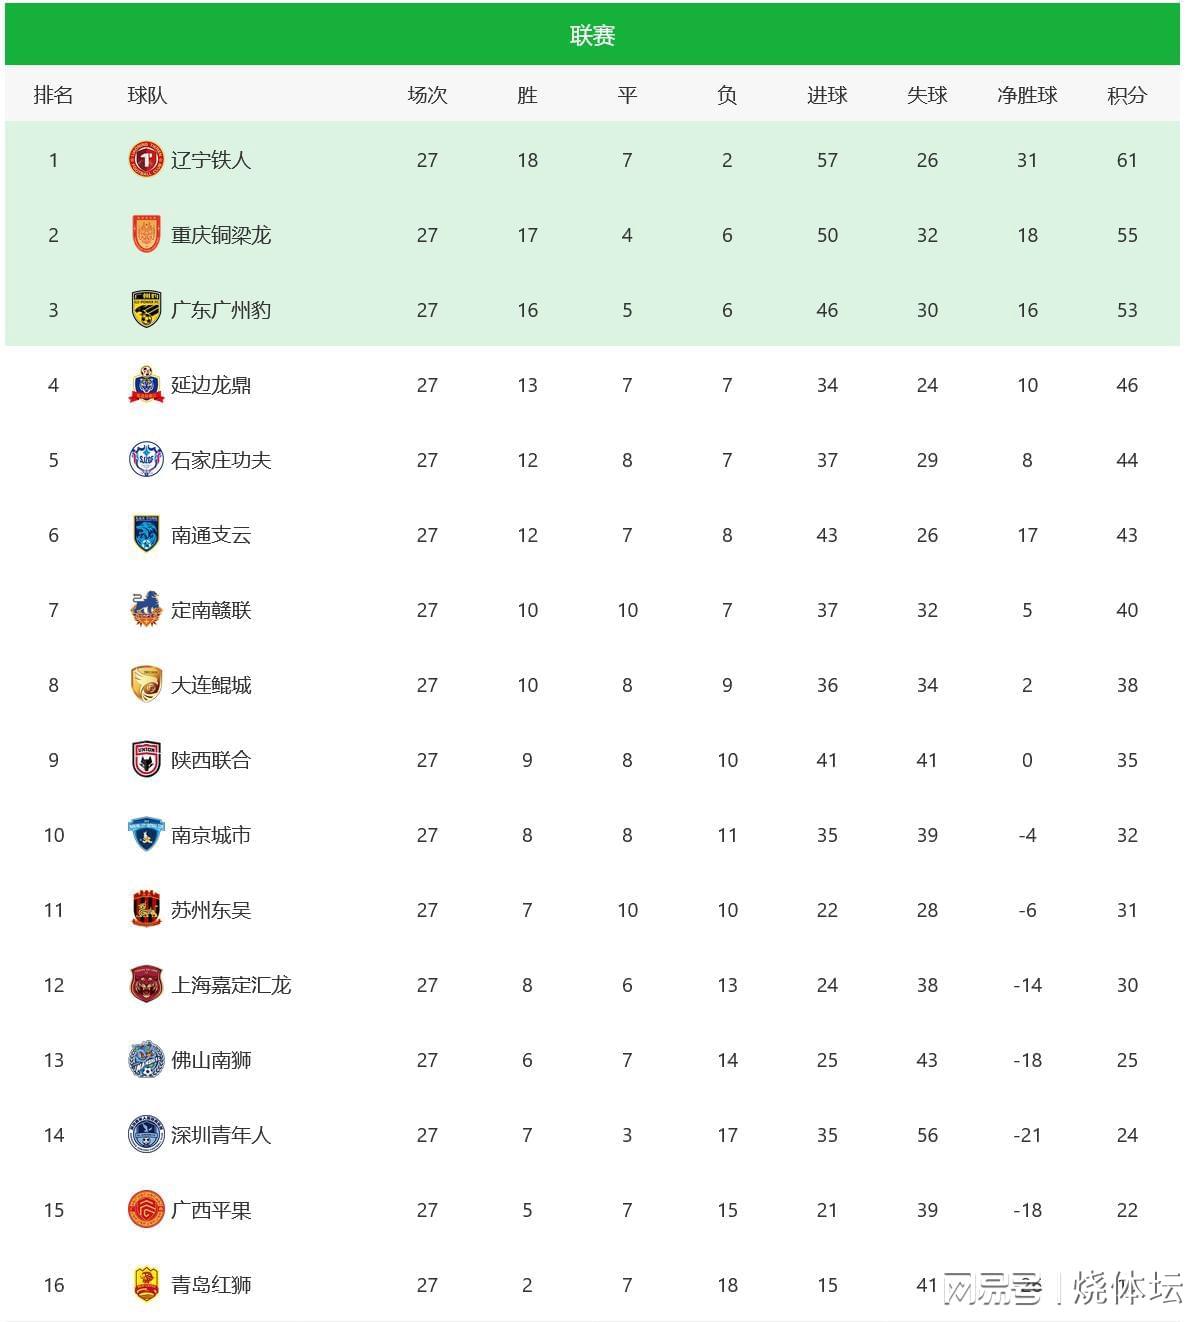
Task: Sort by the 积分 column header
Action: 1127,95
